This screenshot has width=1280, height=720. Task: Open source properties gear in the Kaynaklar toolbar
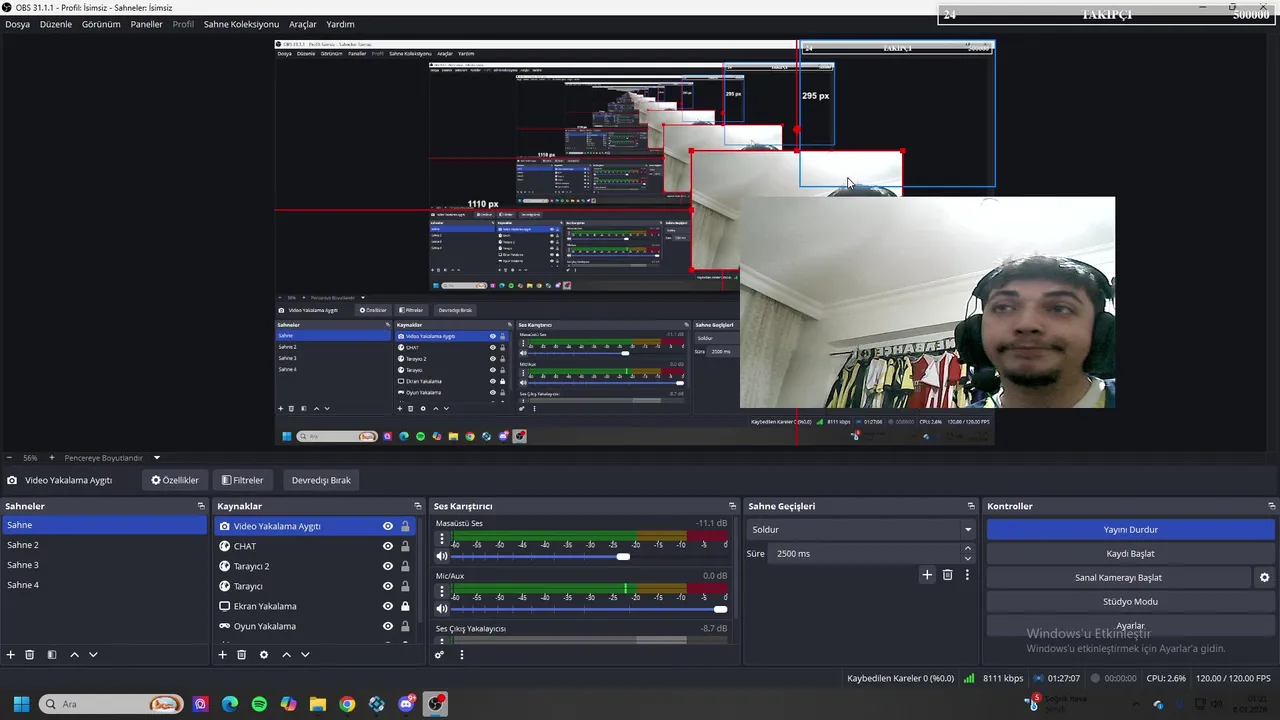click(x=264, y=655)
